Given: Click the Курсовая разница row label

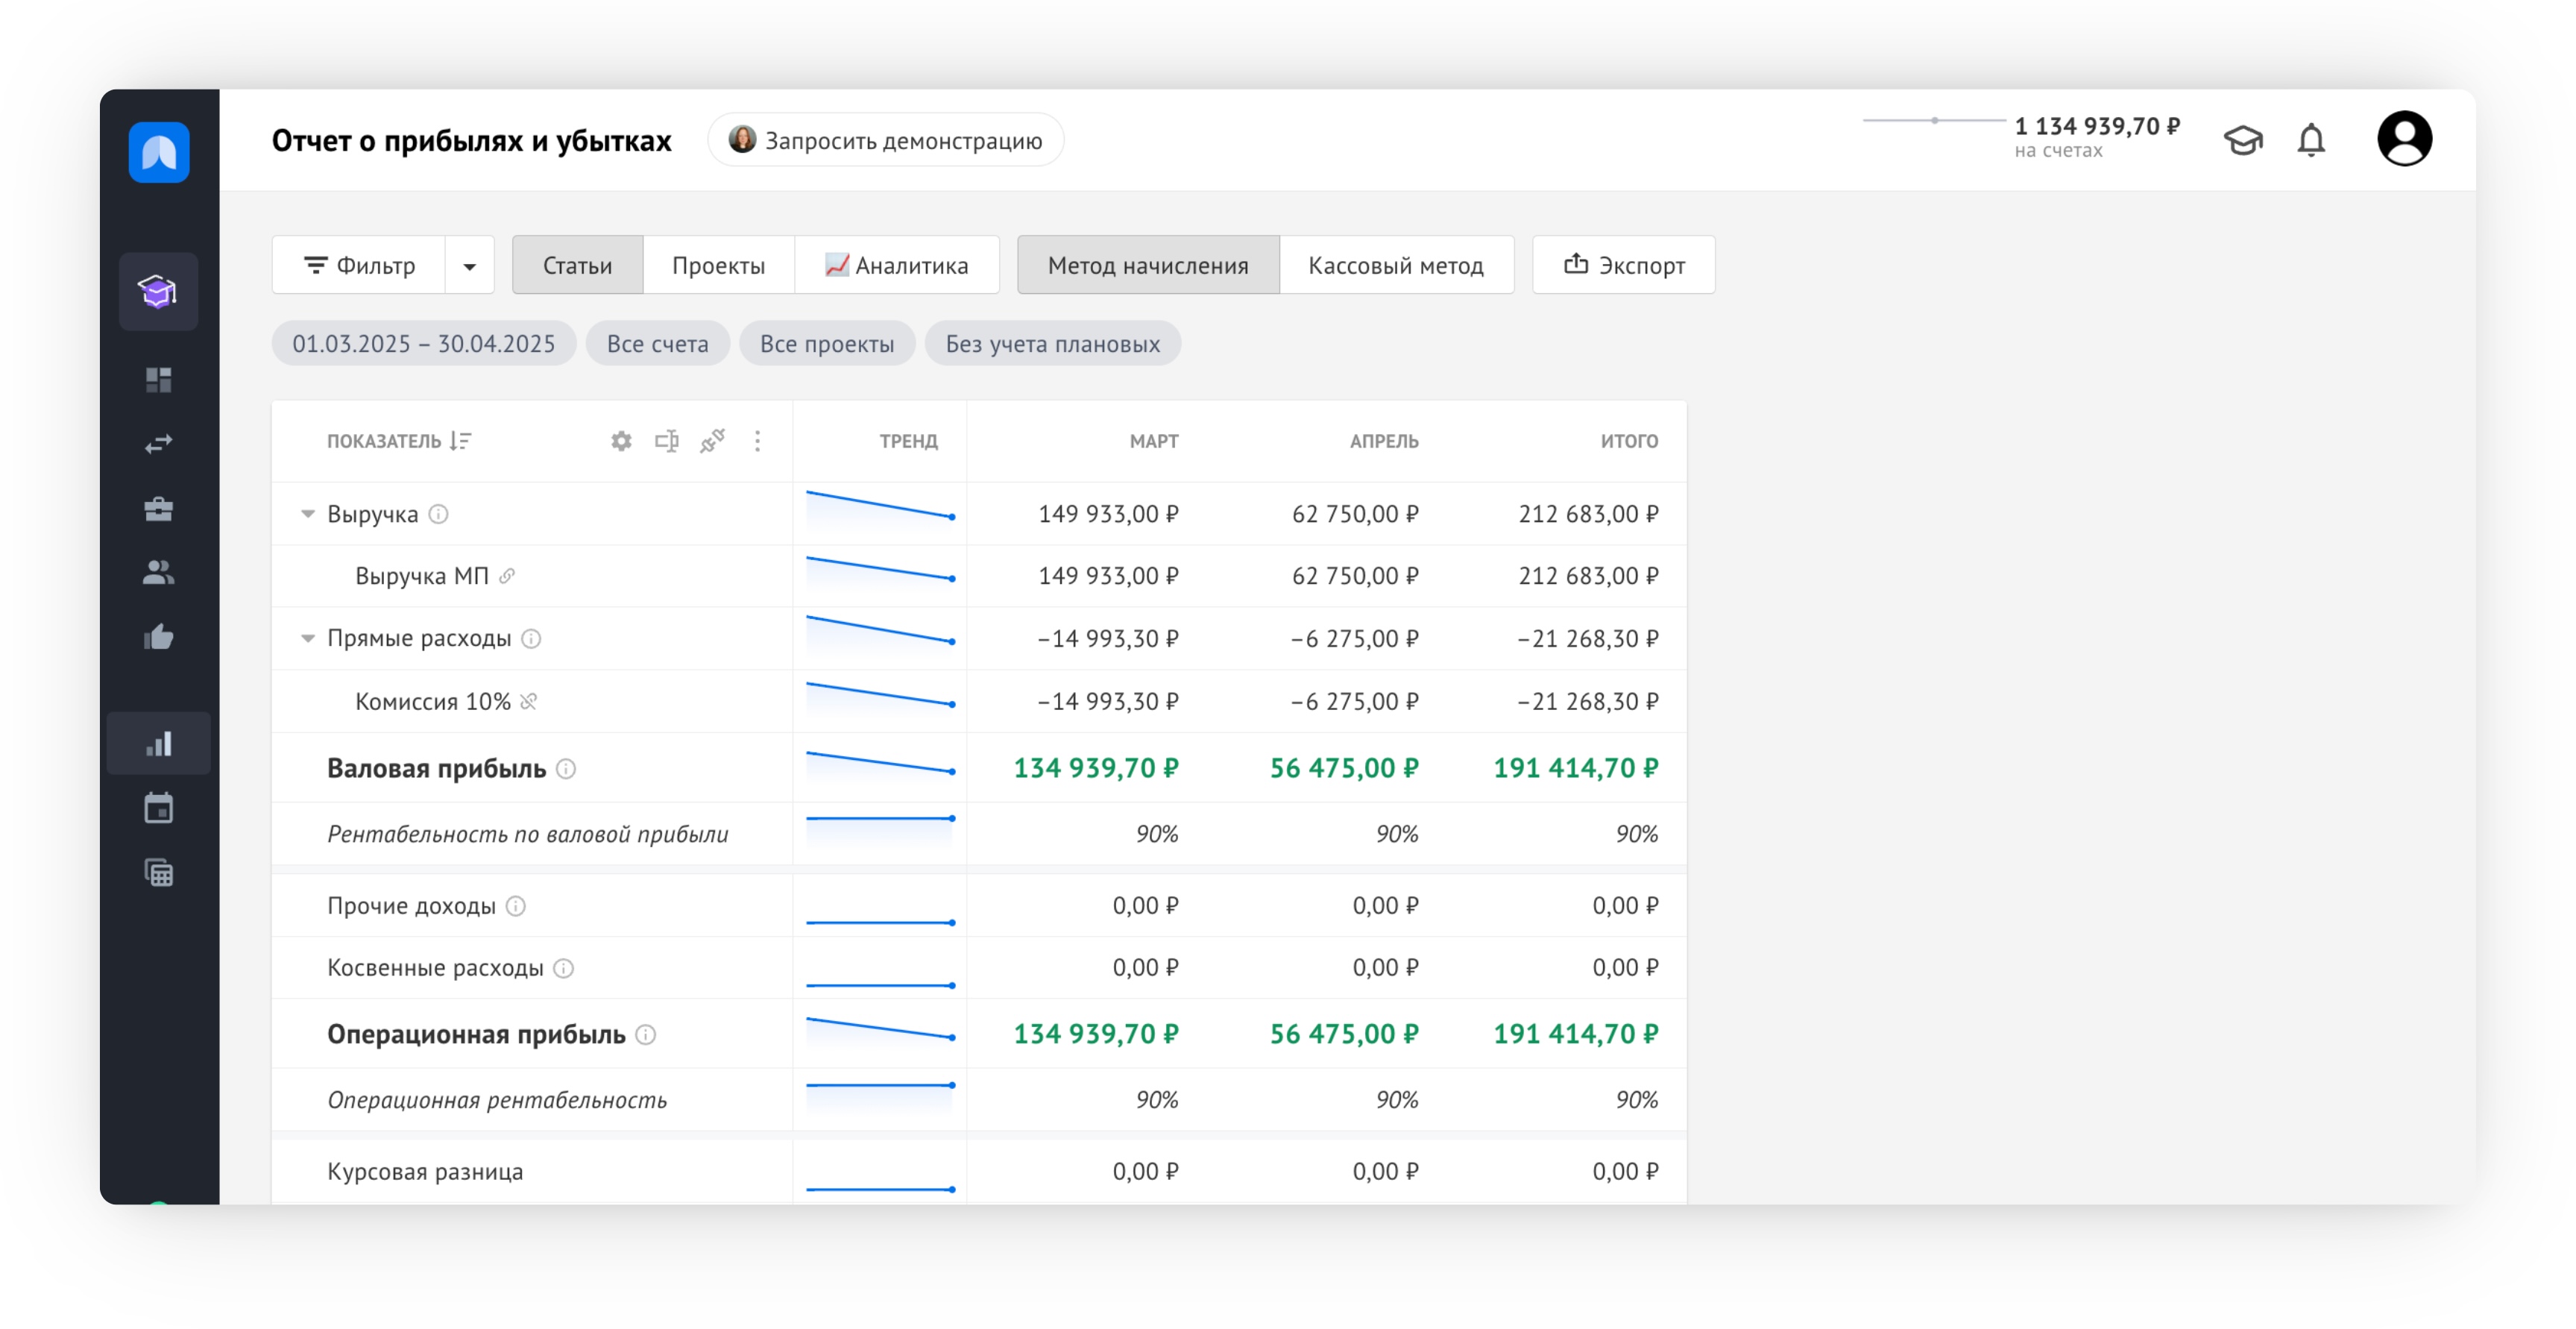Looking at the screenshot, I should 425,1172.
